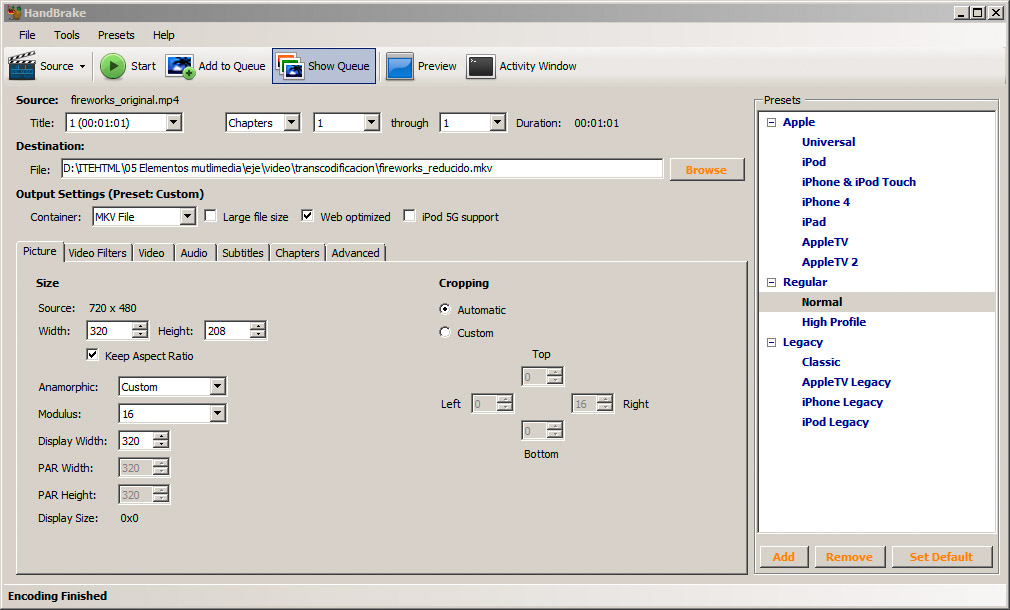Open the Tools menu
Image resolution: width=1010 pixels, height=610 pixels.
click(67, 35)
